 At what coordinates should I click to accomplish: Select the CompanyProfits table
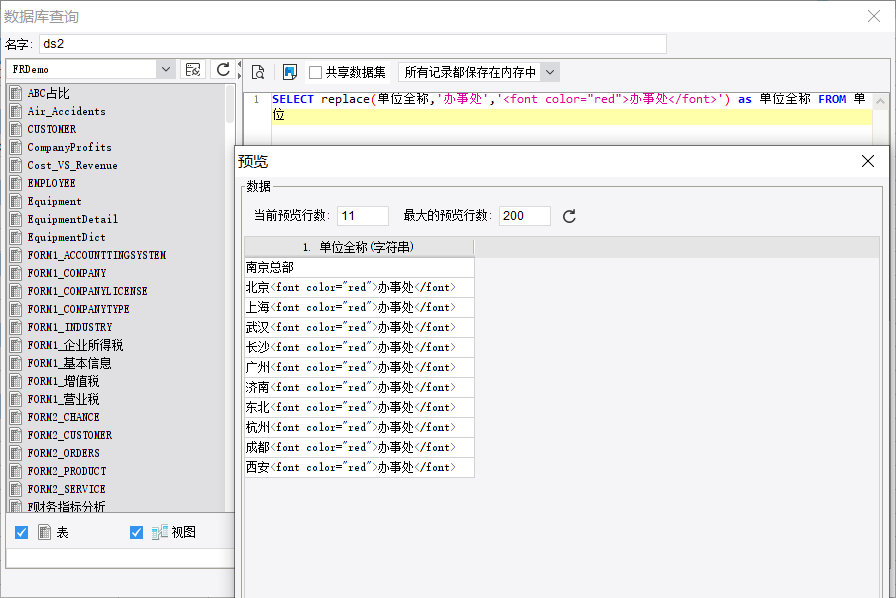click(117, 147)
